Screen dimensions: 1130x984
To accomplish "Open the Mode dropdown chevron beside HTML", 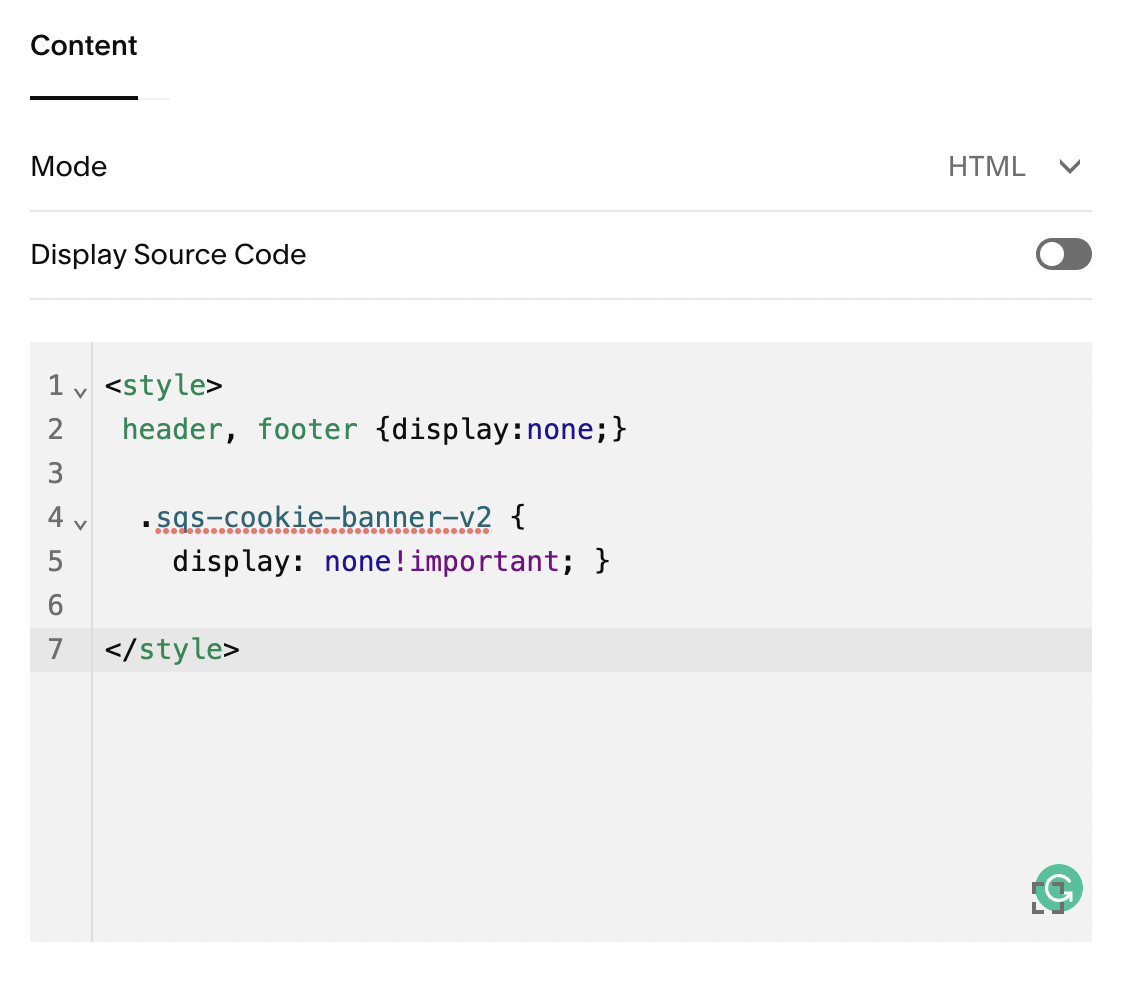I will (x=1070, y=167).
